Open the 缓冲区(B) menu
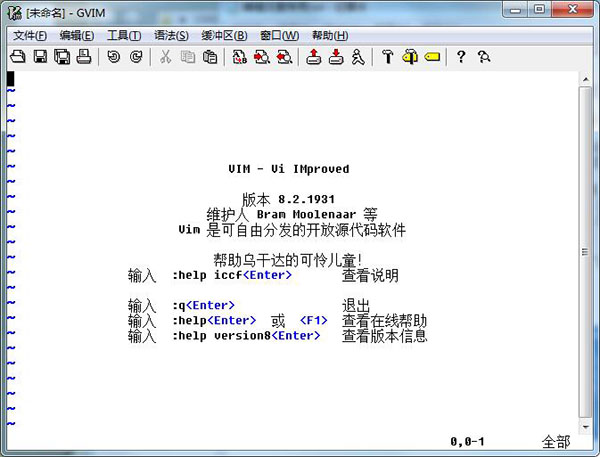600x457 pixels. pyautogui.click(x=224, y=36)
